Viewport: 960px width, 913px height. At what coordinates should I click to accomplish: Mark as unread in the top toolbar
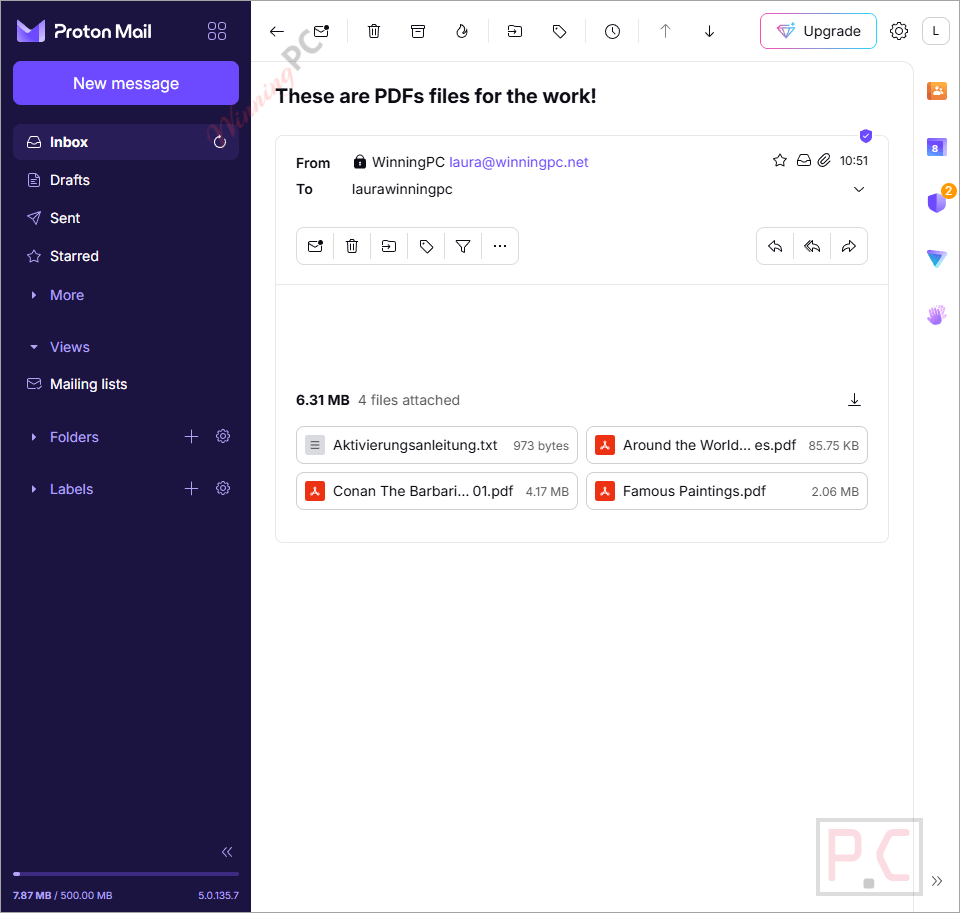[321, 31]
